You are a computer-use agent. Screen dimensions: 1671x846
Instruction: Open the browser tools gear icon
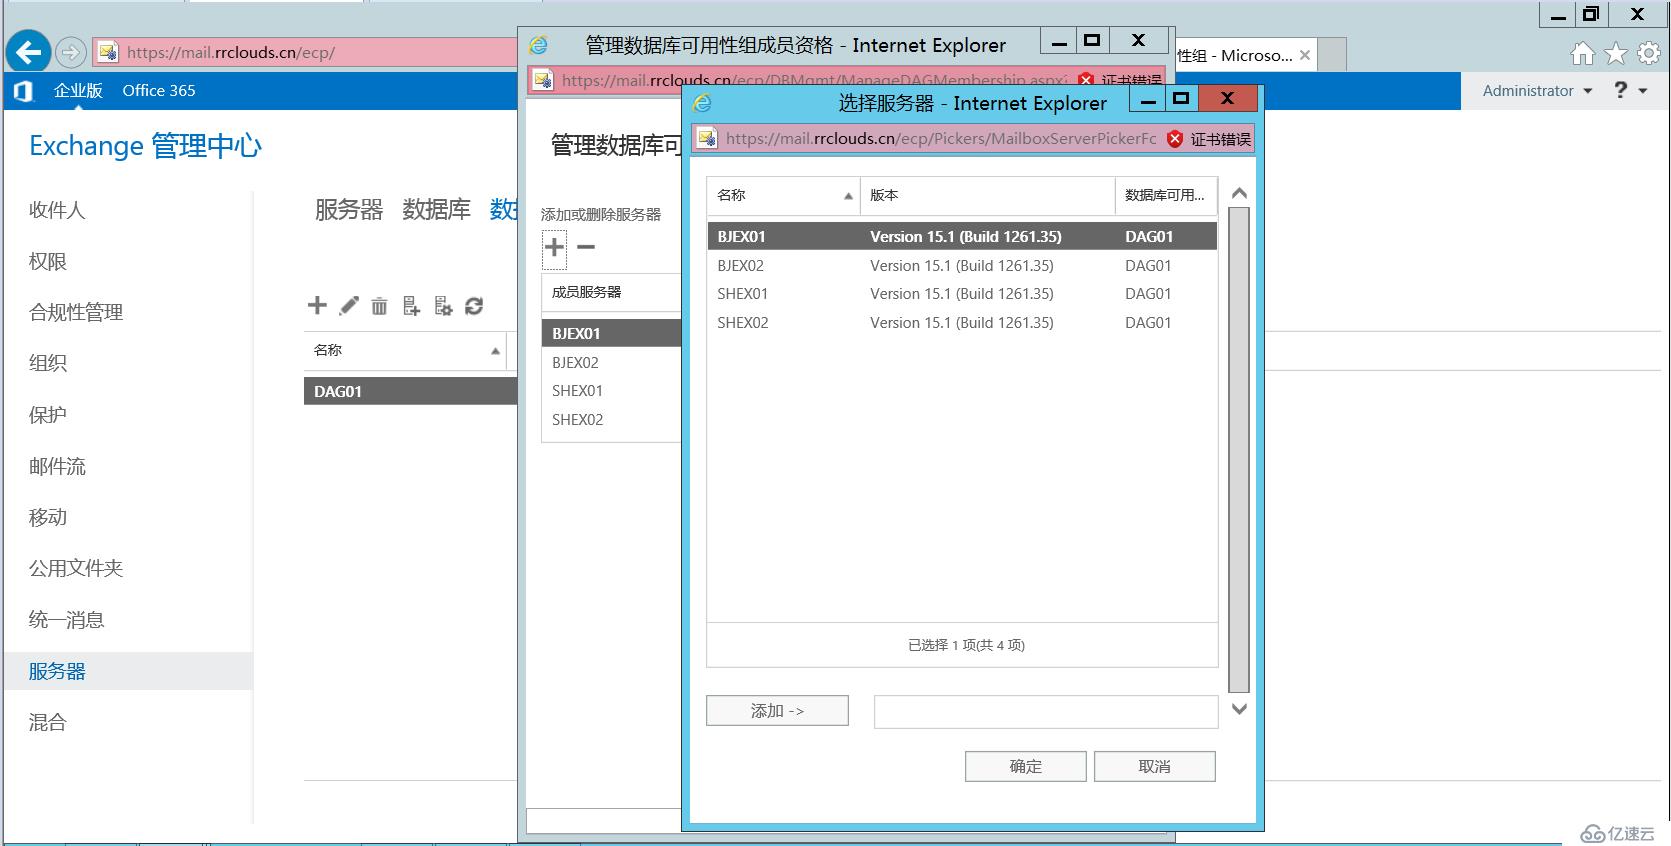[1648, 54]
